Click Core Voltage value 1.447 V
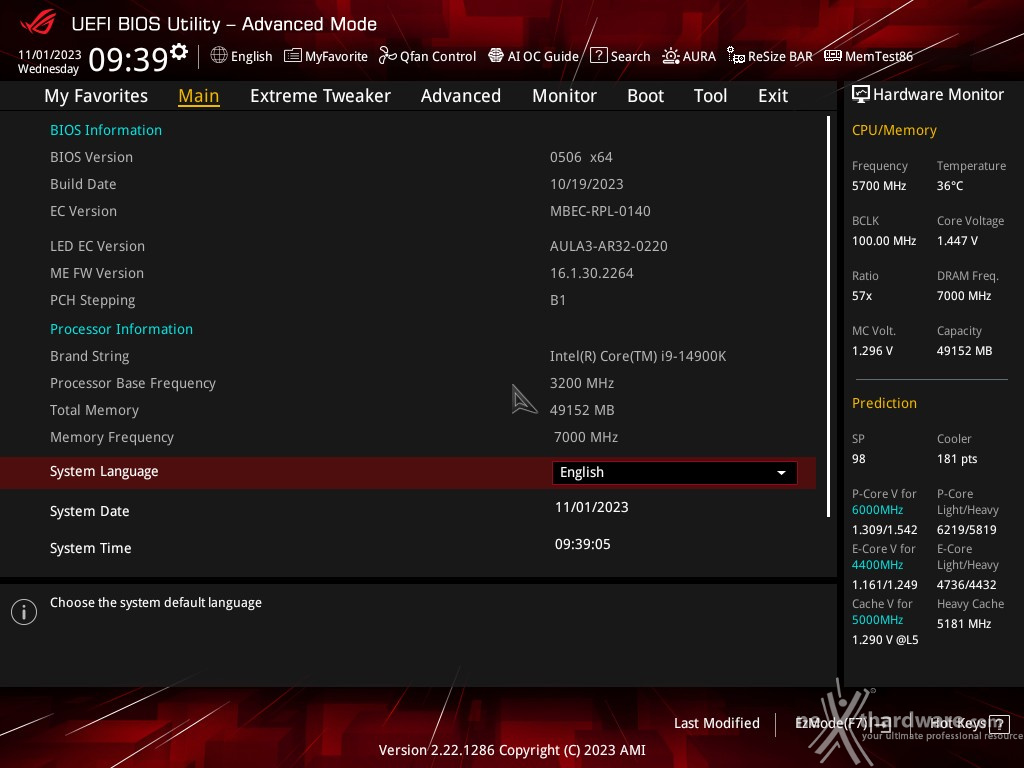 click(957, 241)
